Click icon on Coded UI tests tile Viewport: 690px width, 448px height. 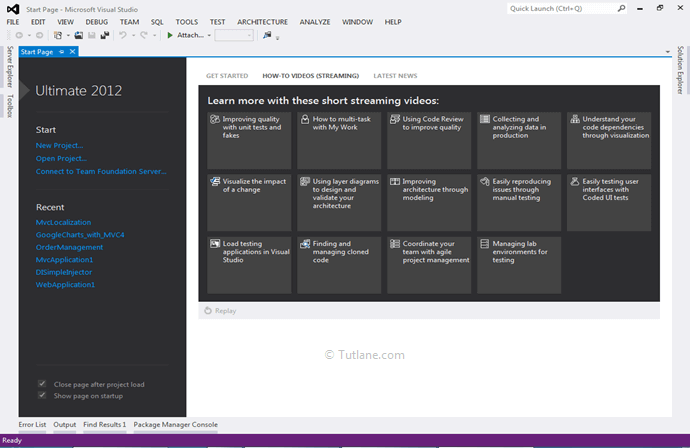click(575, 182)
